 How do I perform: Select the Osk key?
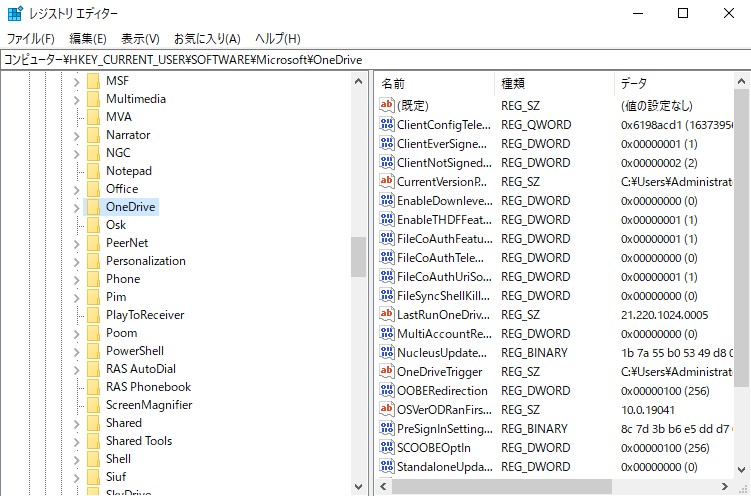pyautogui.click(x=116, y=225)
